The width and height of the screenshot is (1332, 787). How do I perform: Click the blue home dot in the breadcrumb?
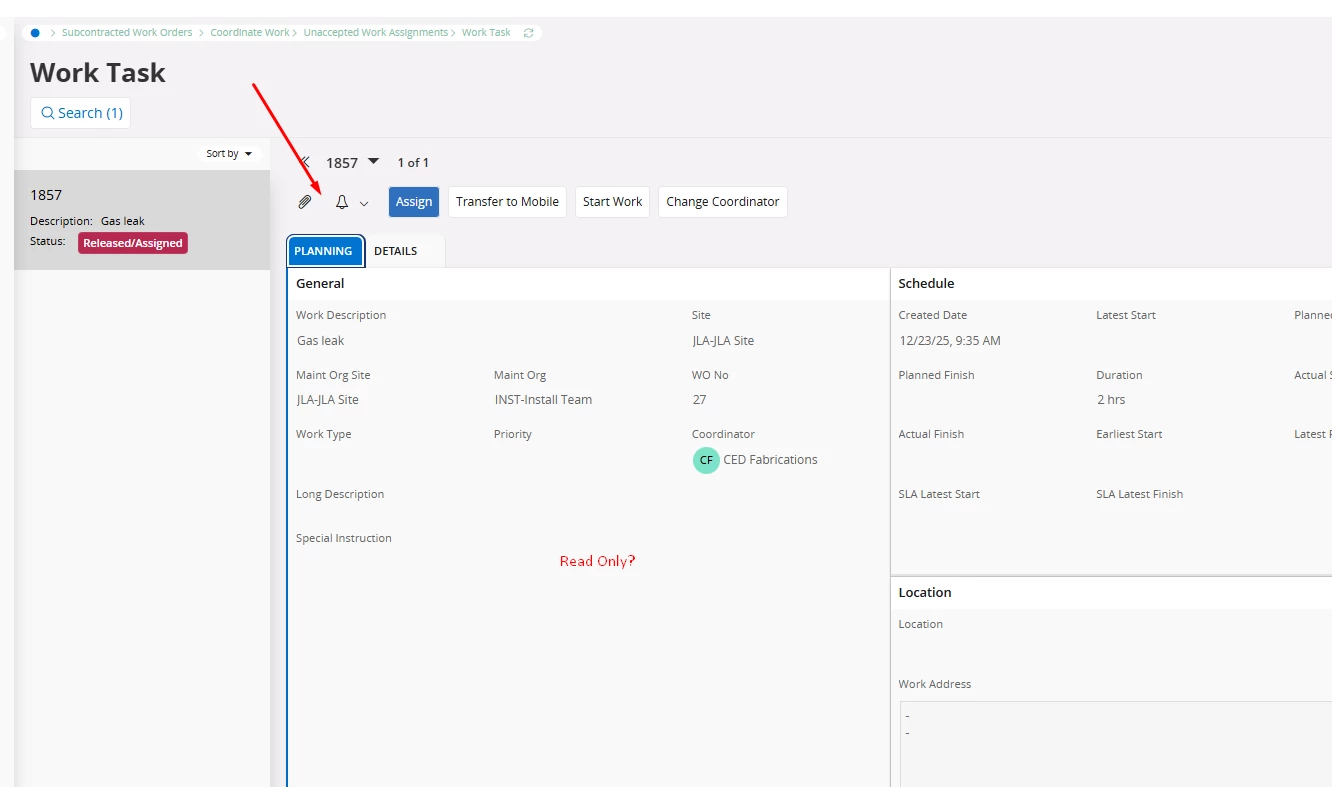(x=35, y=33)
